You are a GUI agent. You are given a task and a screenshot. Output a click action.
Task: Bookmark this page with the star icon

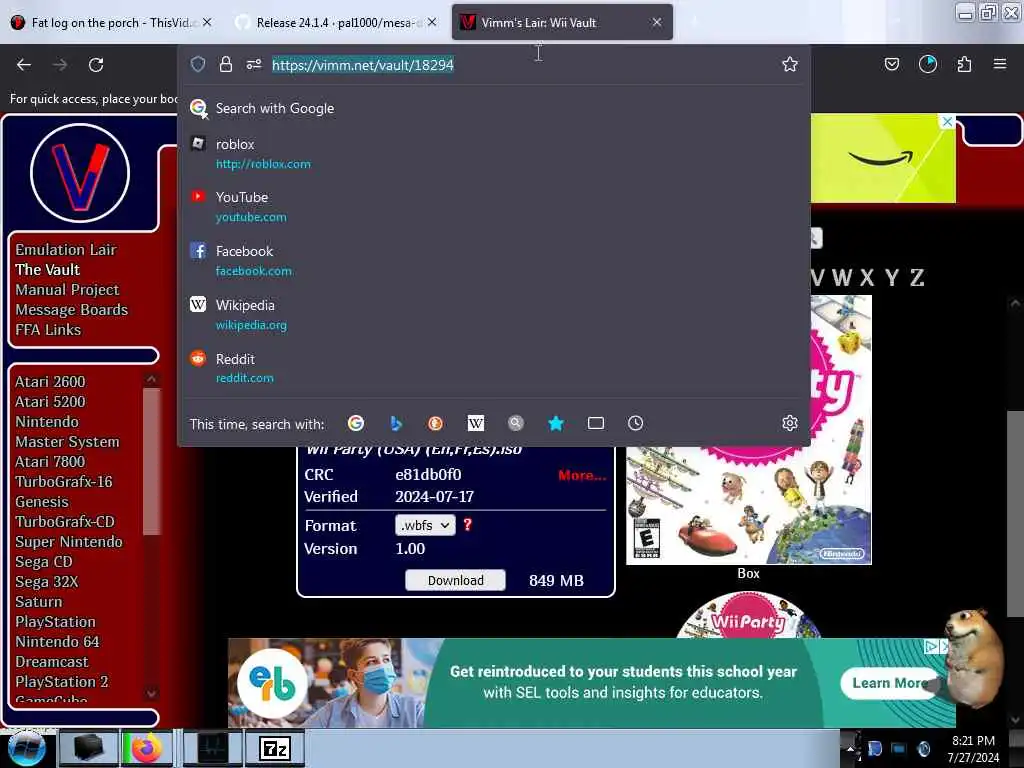click(x=790, y=64)
